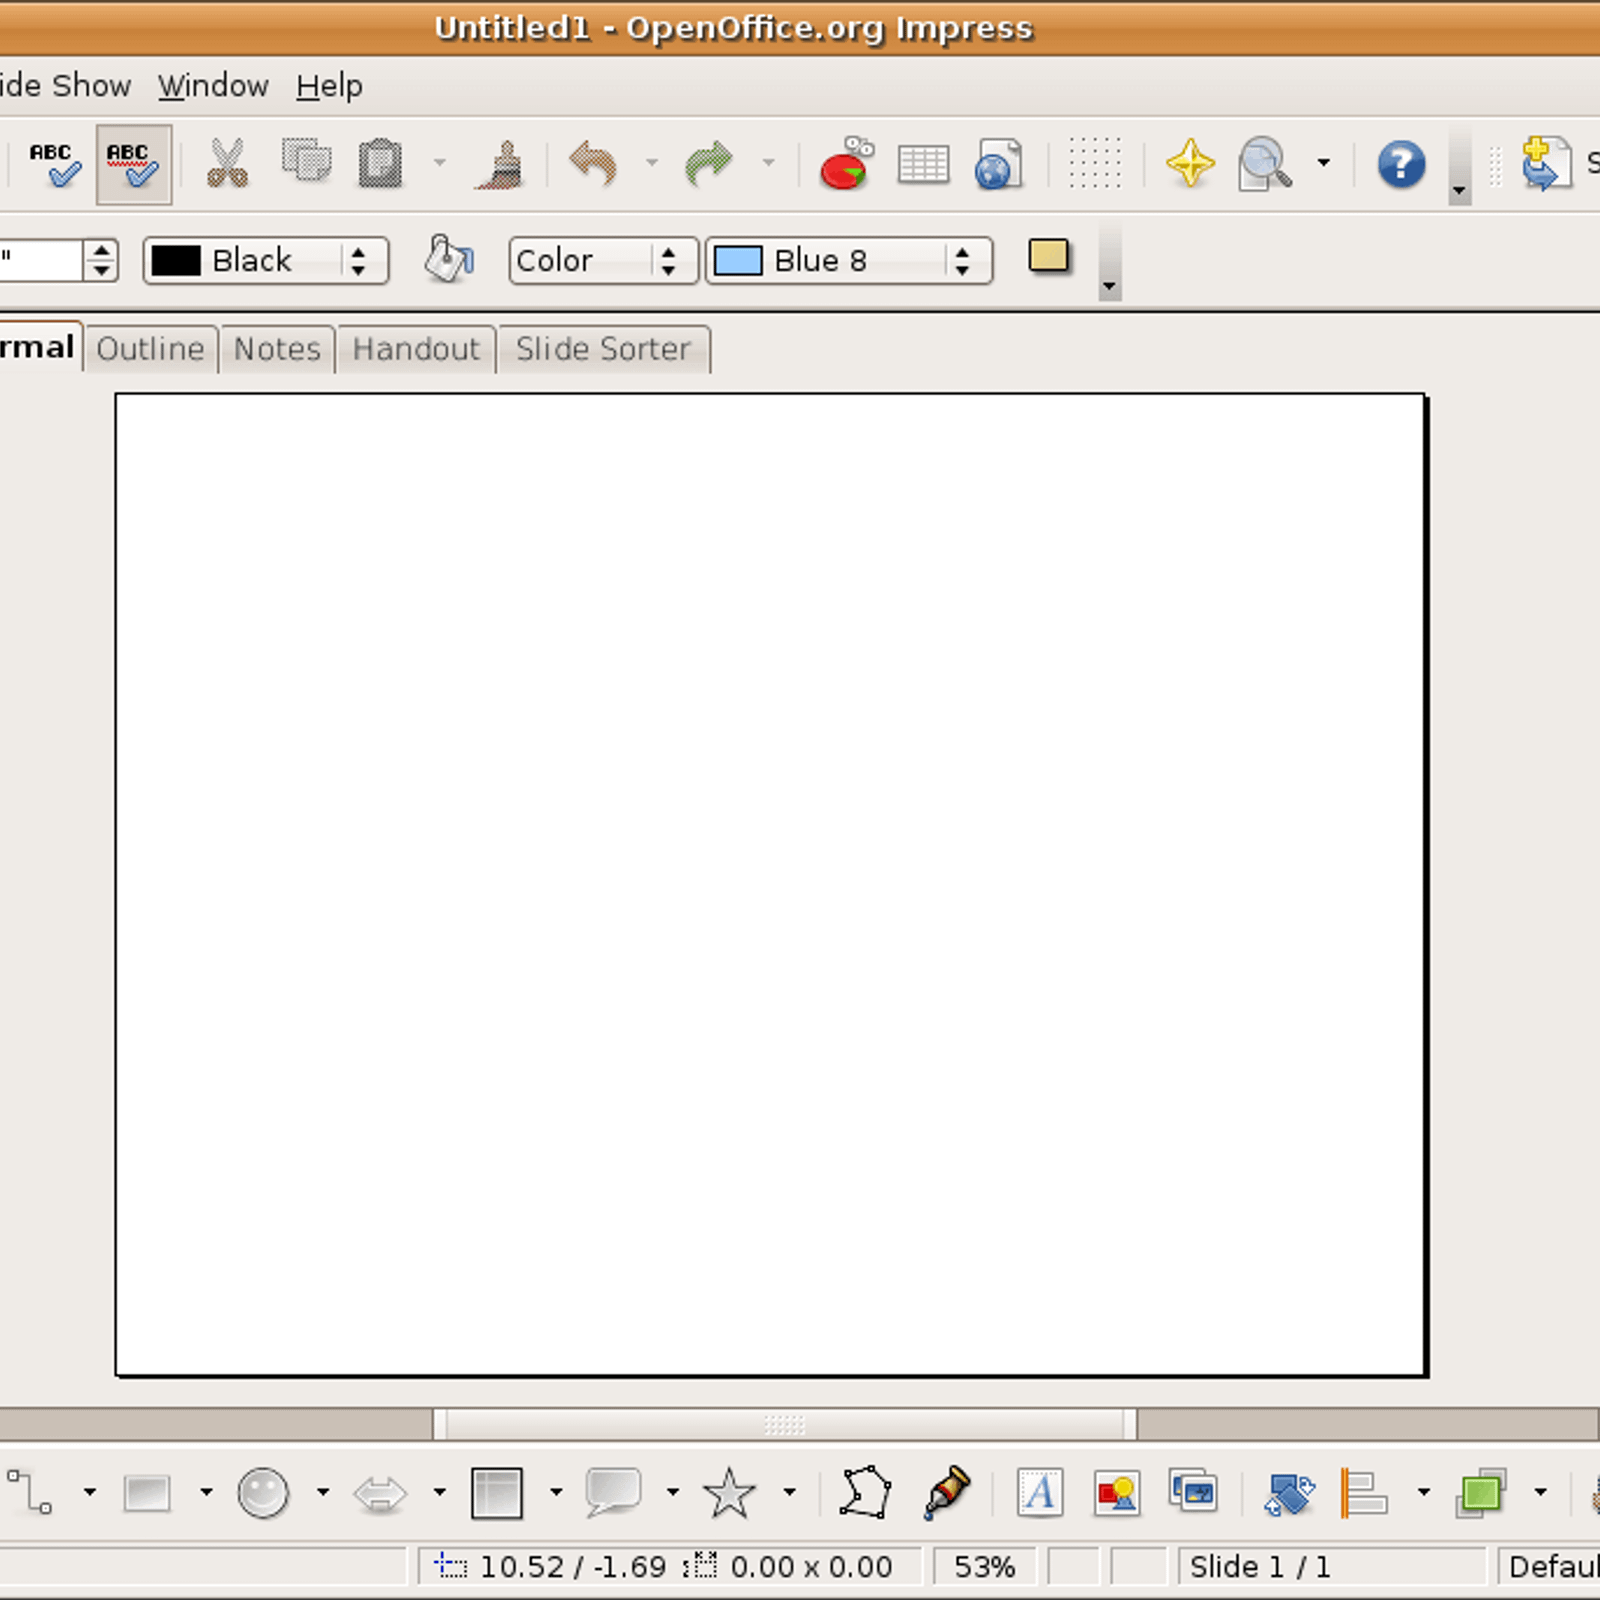This screenshot has width=1600, height=1600.
Task: Click the Hyperlink globe icon
Action: [999, 164]
